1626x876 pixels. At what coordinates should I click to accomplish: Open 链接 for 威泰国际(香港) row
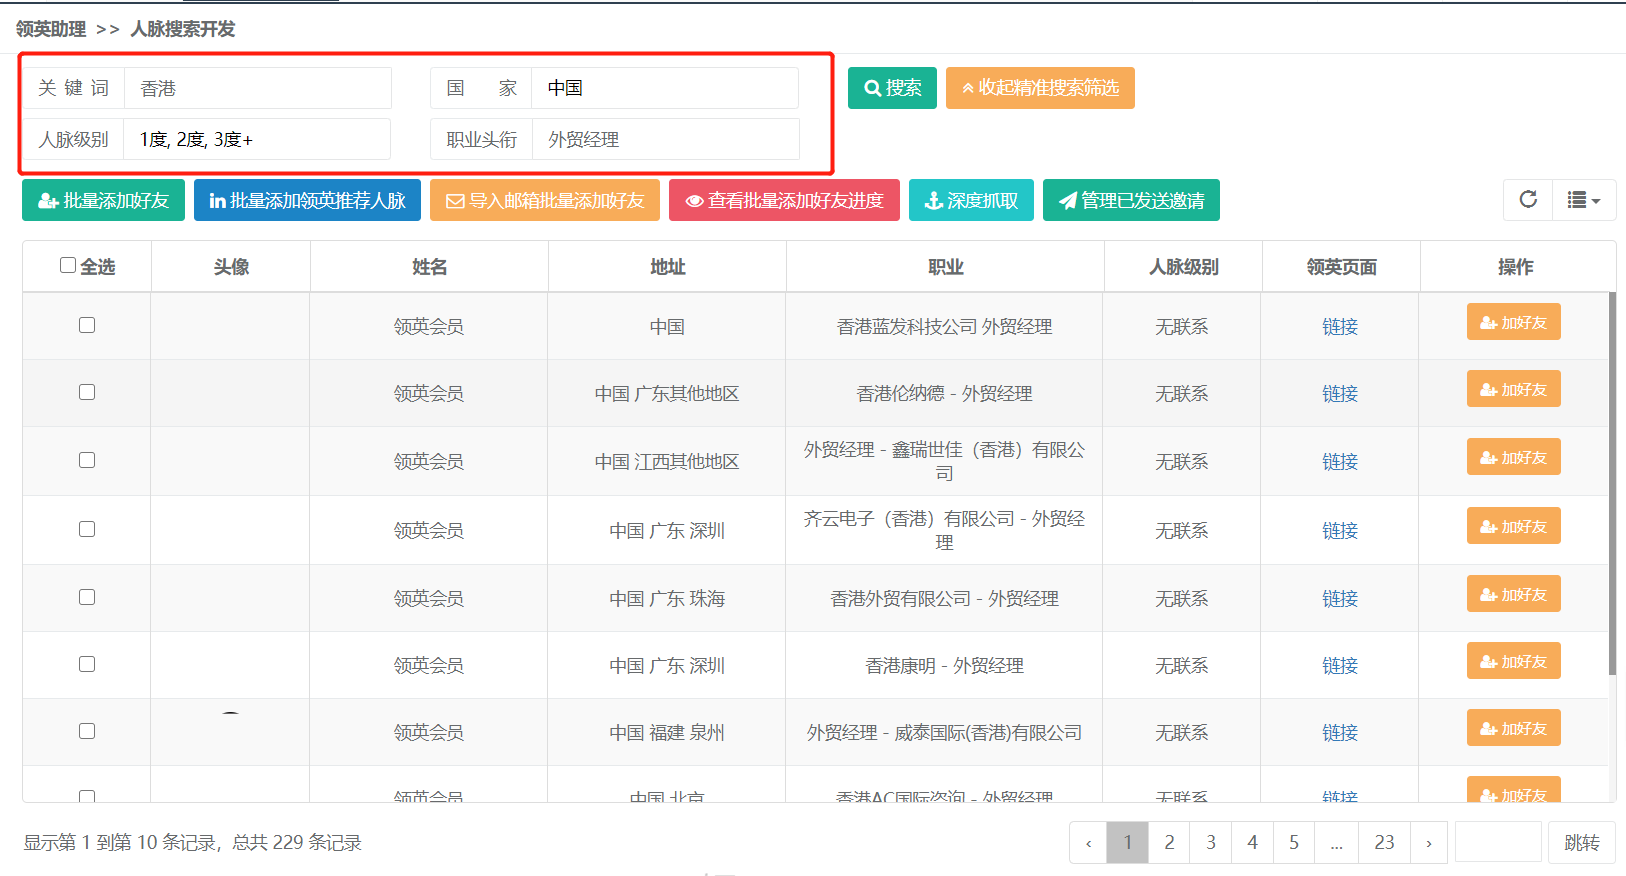click(1340, 732)
